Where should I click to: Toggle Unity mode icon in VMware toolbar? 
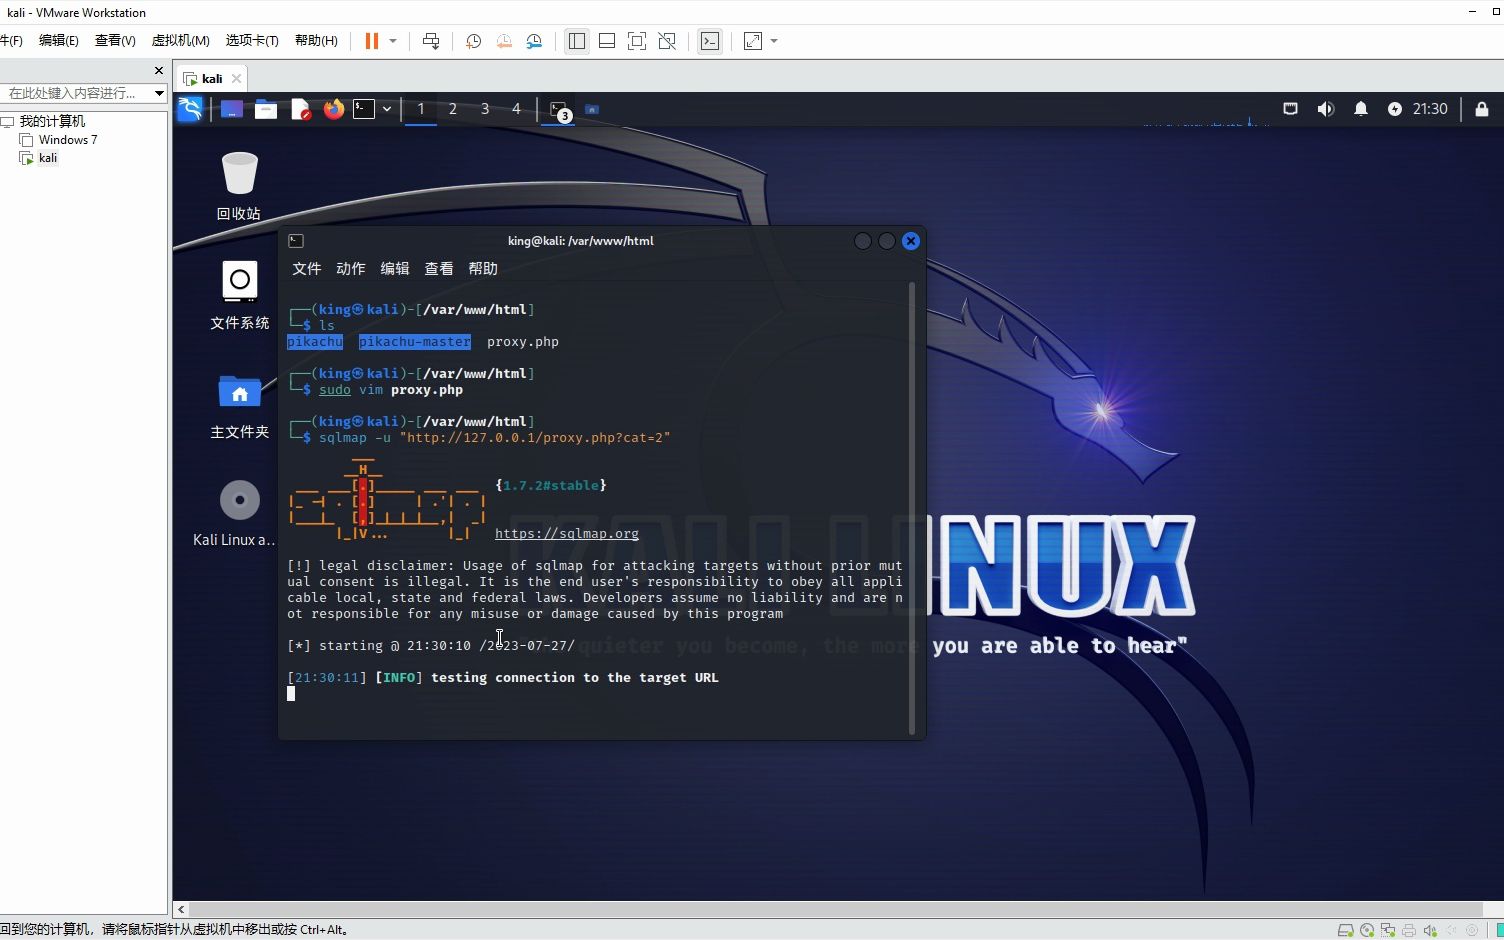(x=667, y=41)
